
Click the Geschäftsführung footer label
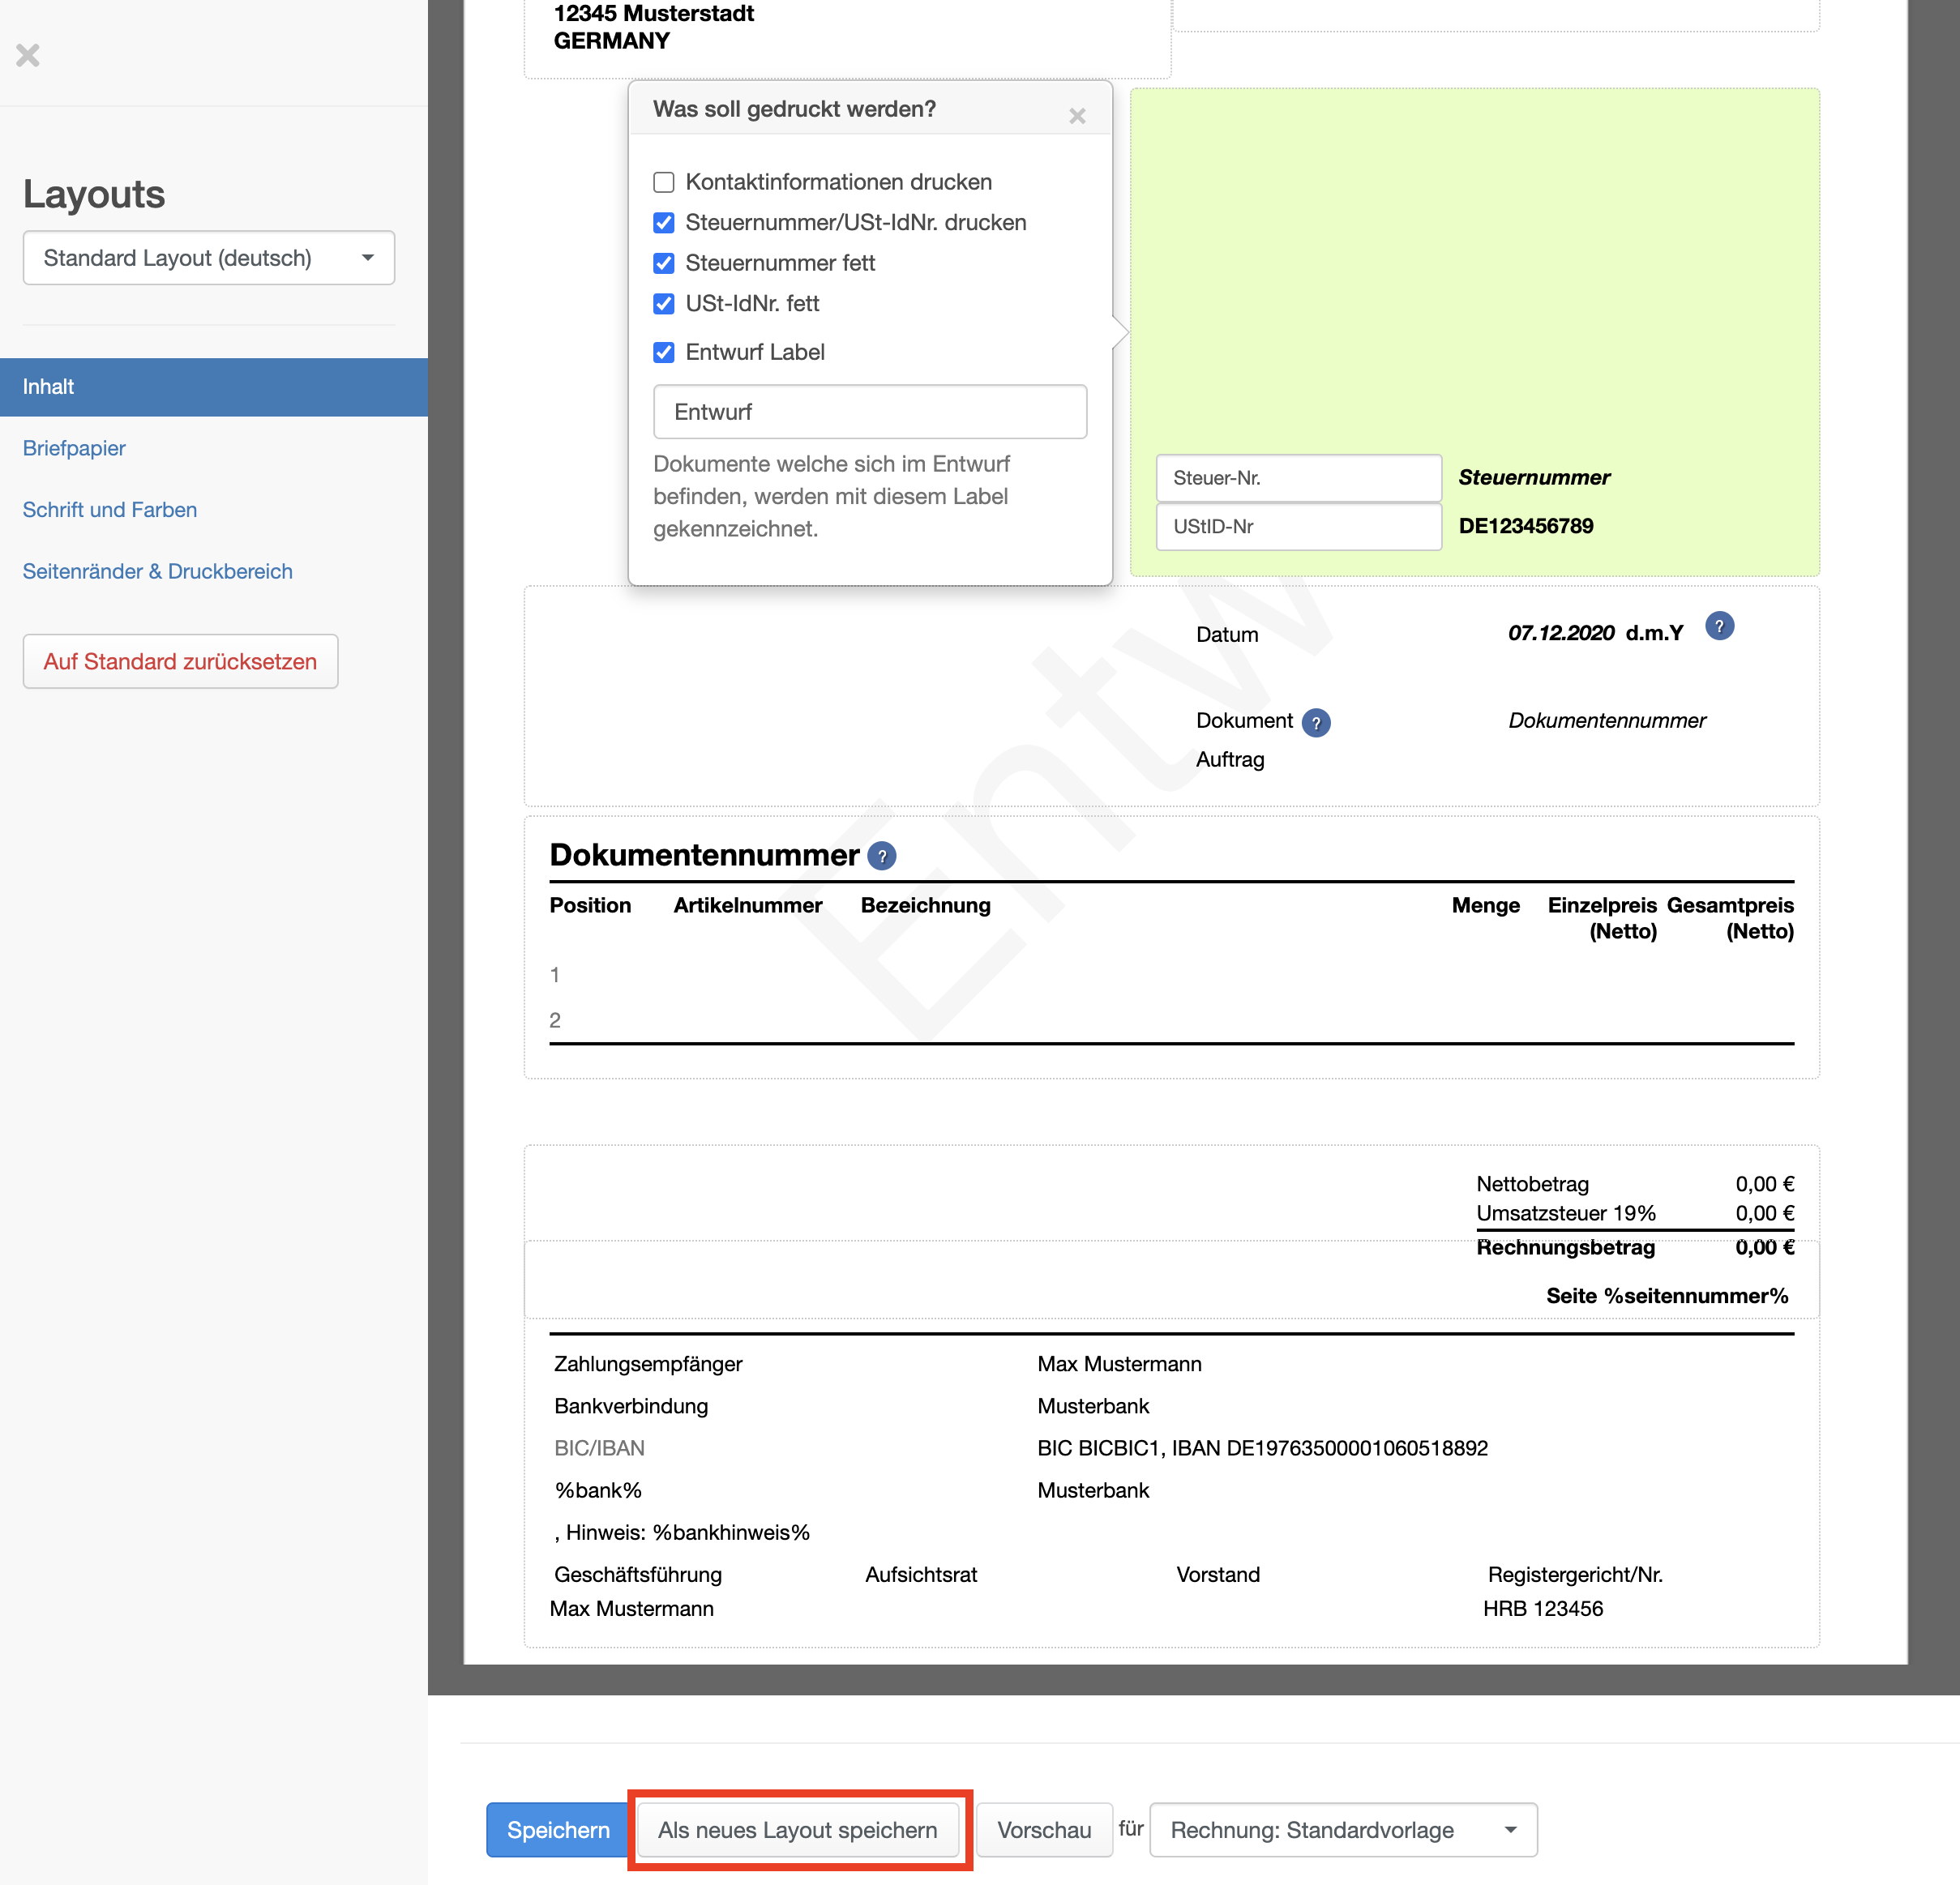(x=638, y=1574)
